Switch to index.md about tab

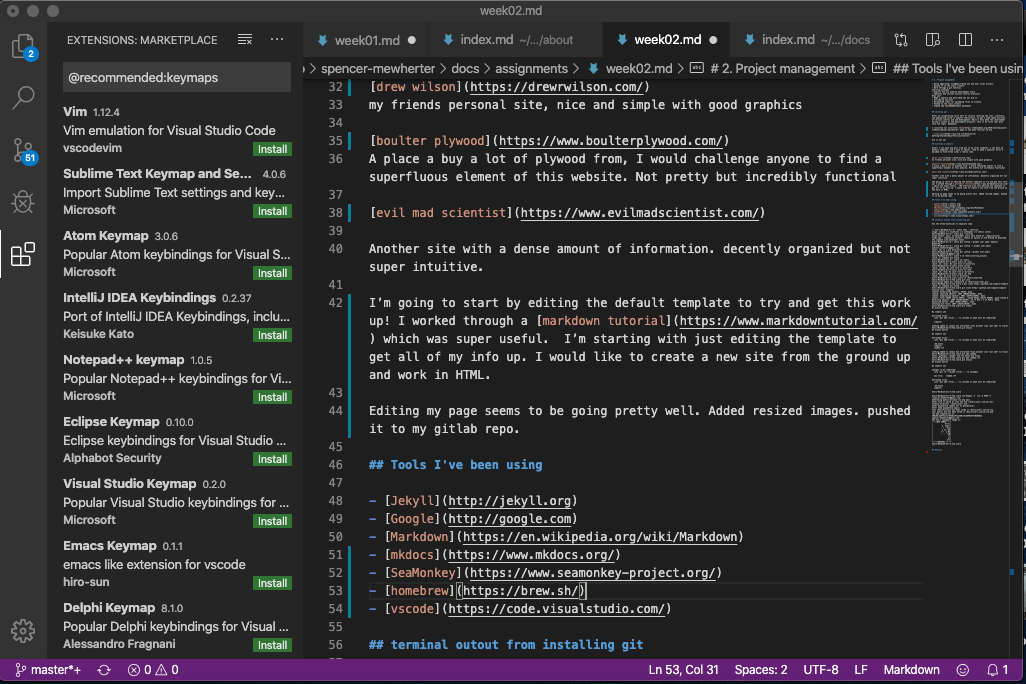pos(516,40)
